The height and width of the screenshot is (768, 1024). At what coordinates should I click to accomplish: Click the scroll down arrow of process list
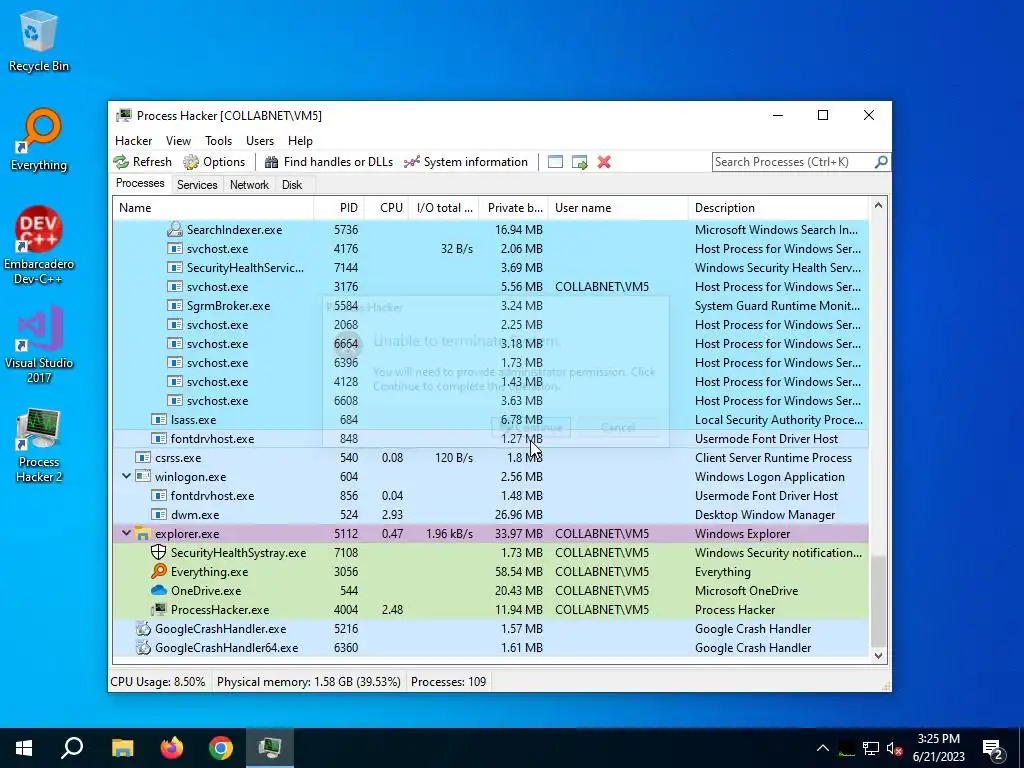(x=878, y=655)
